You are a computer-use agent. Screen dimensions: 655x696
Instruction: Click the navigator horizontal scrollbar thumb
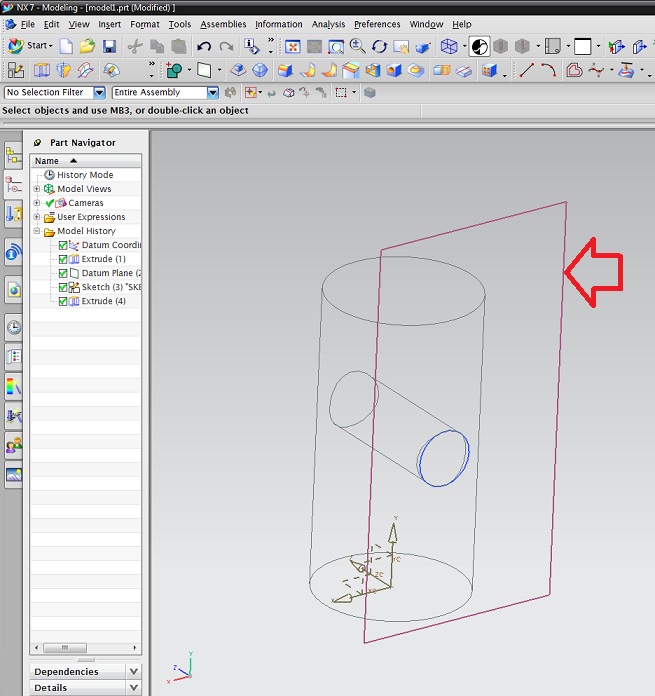65,648
